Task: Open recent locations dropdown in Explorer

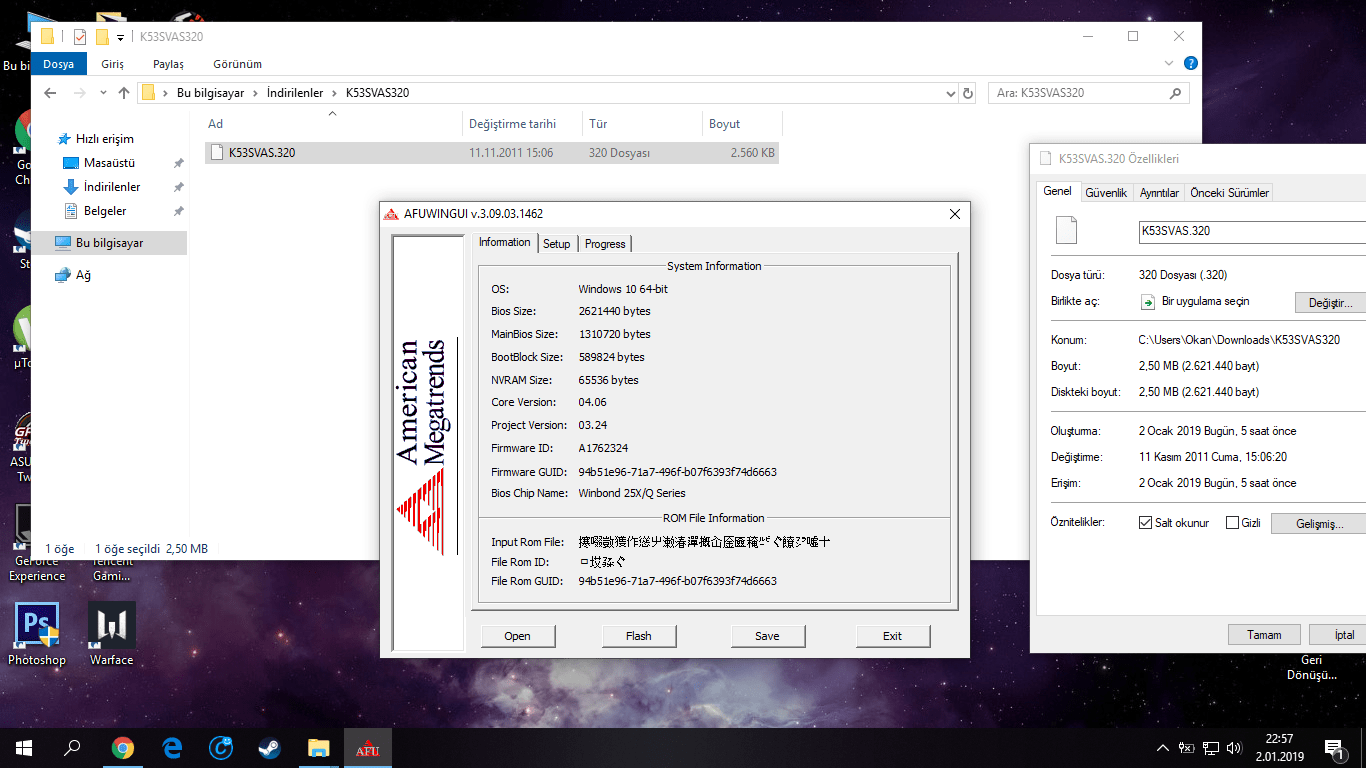Action: pyautogui.click(x=103, y=93)
